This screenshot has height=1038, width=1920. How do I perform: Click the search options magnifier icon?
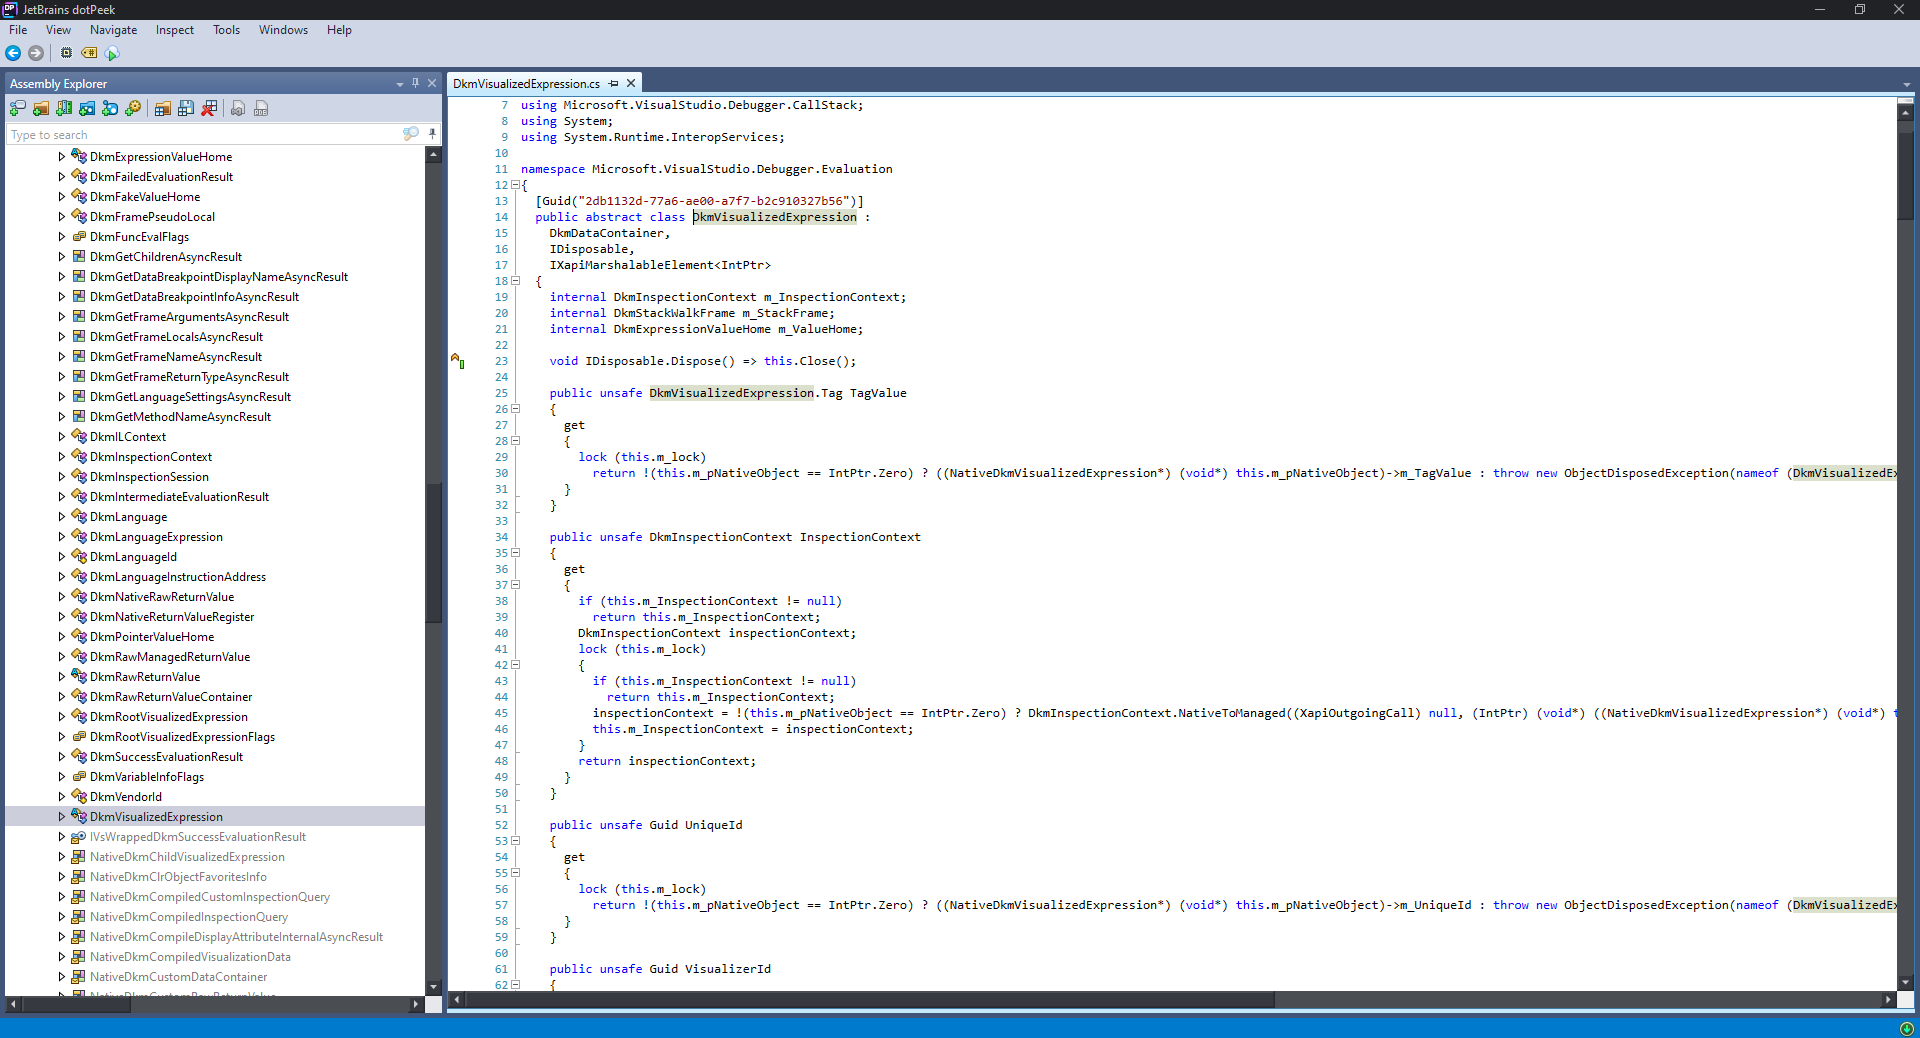click(410, 134)
